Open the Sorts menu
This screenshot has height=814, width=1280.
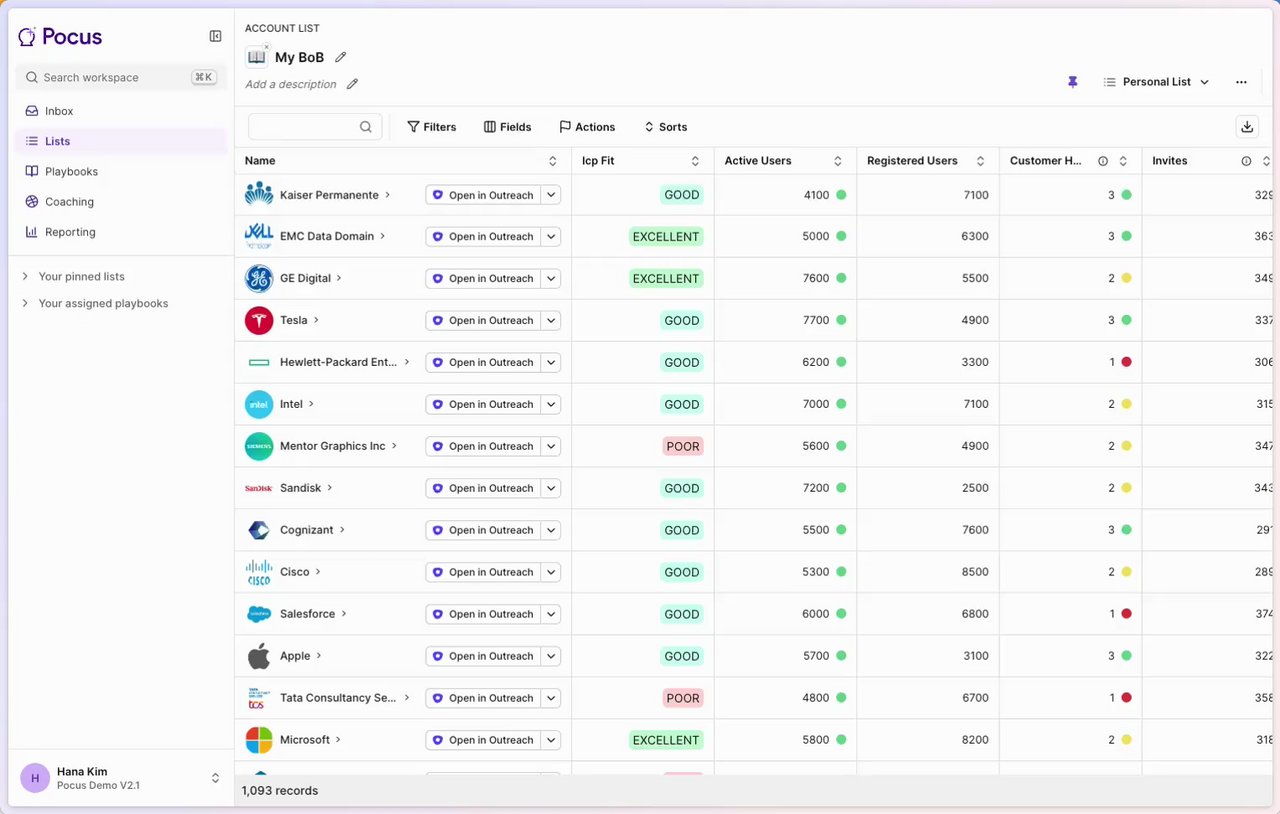(665, 127)
